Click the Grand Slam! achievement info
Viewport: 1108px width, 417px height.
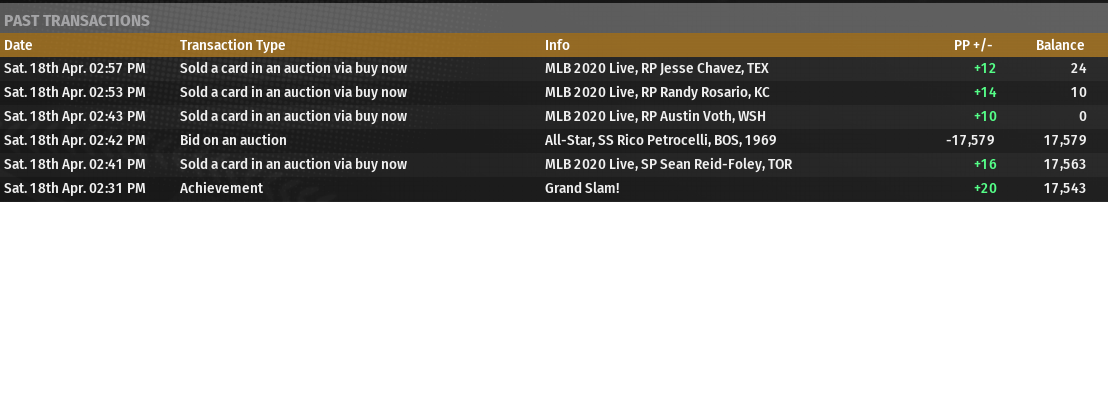pos(582,189)
